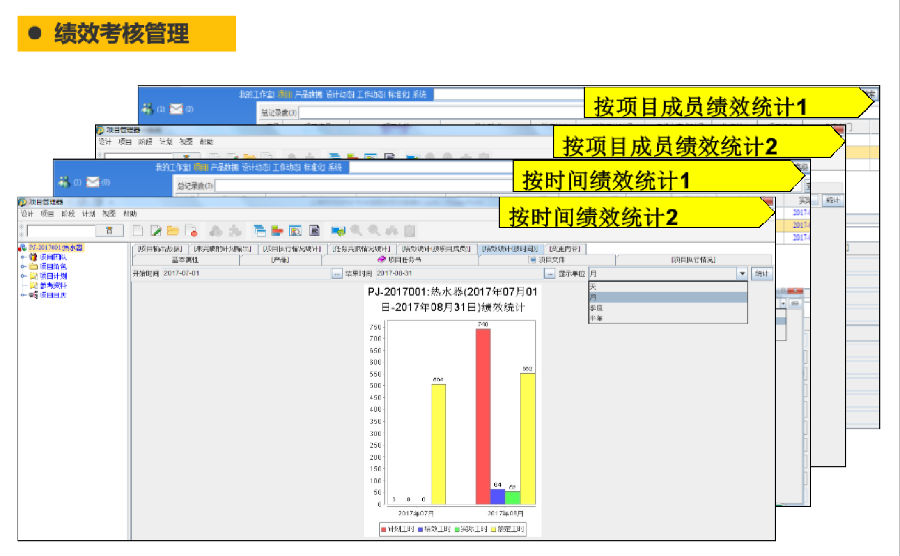Expand the 项目计划 tree node
The height and width of the screenshot is (556, 900).
24,276
